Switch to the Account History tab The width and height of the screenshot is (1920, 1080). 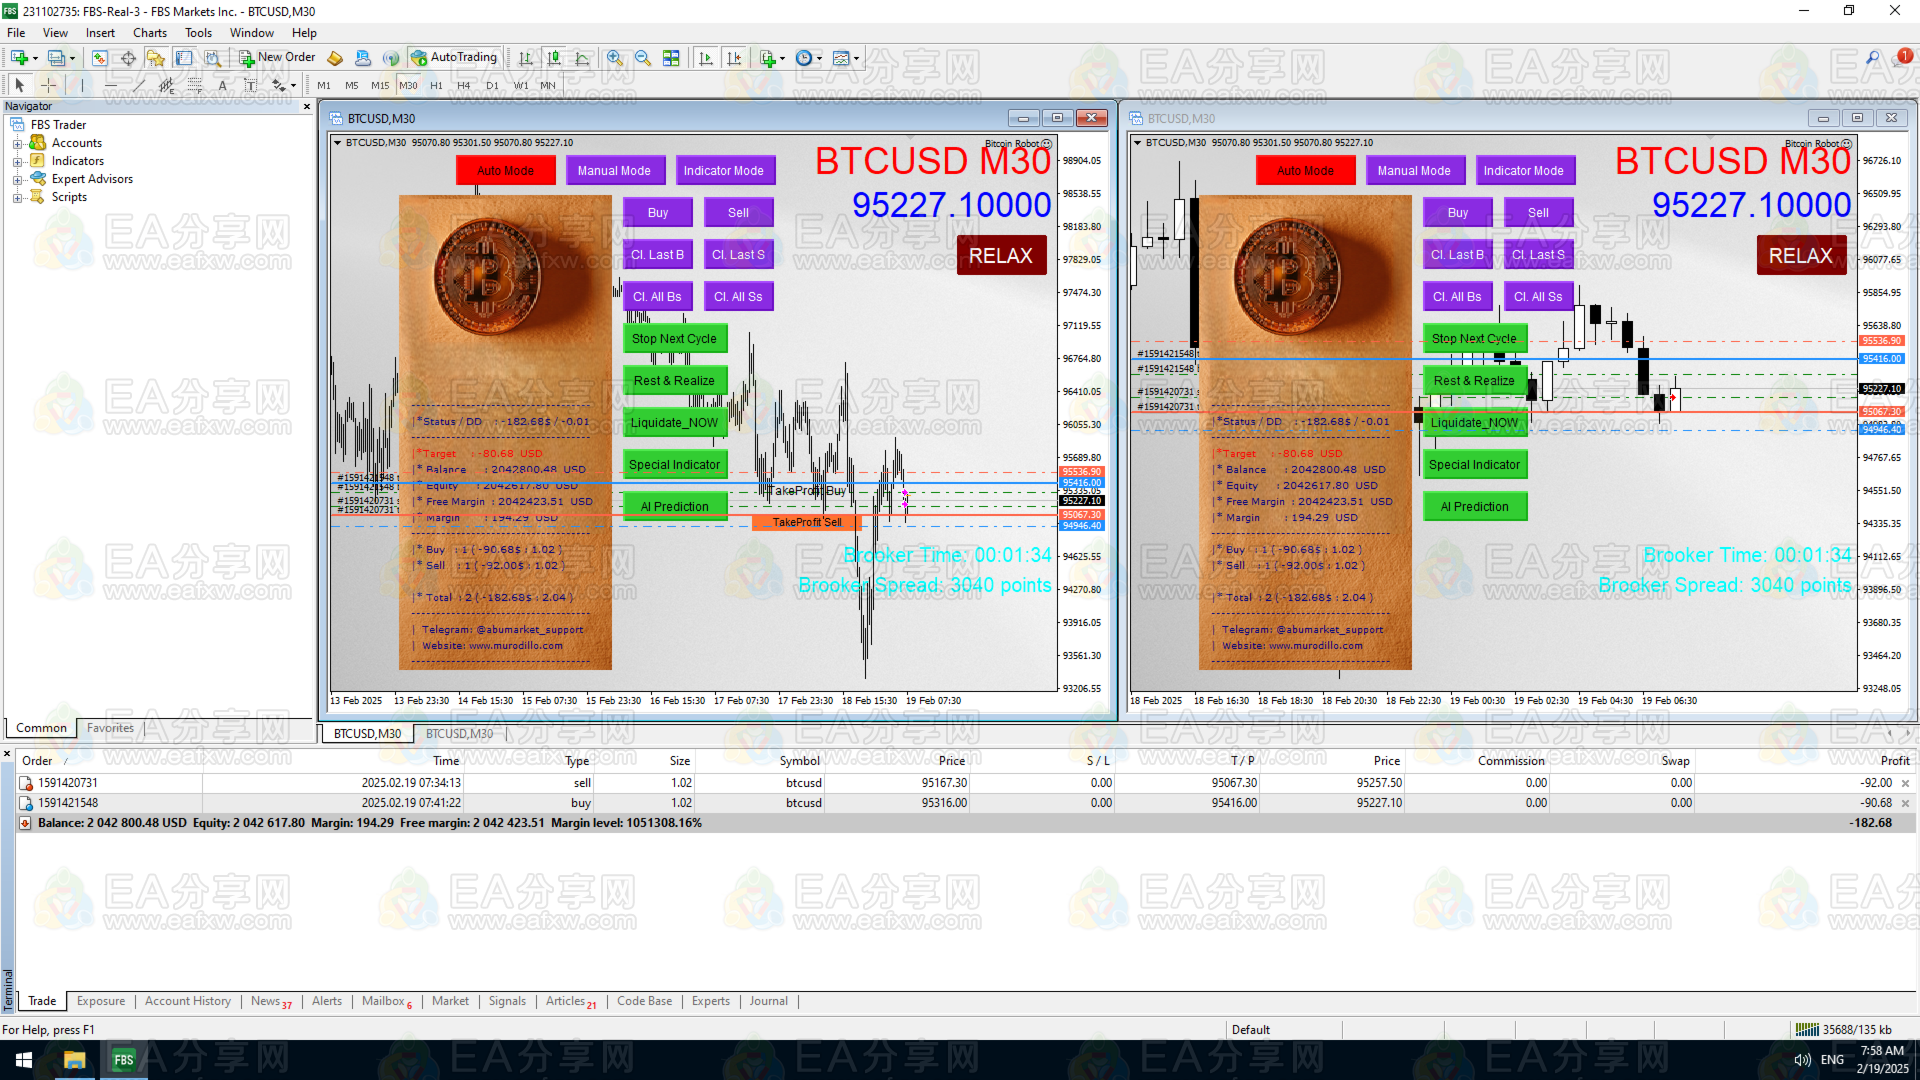click(x=187, y=1001)
